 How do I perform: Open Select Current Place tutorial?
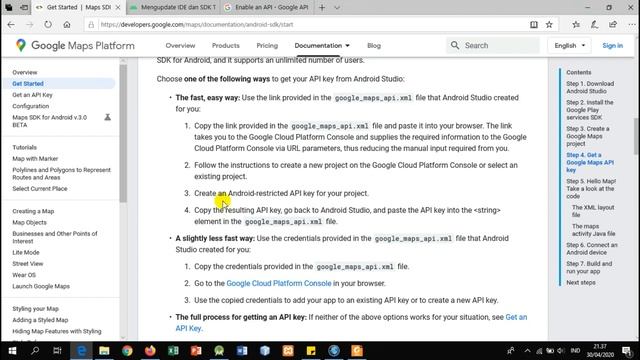40,189
